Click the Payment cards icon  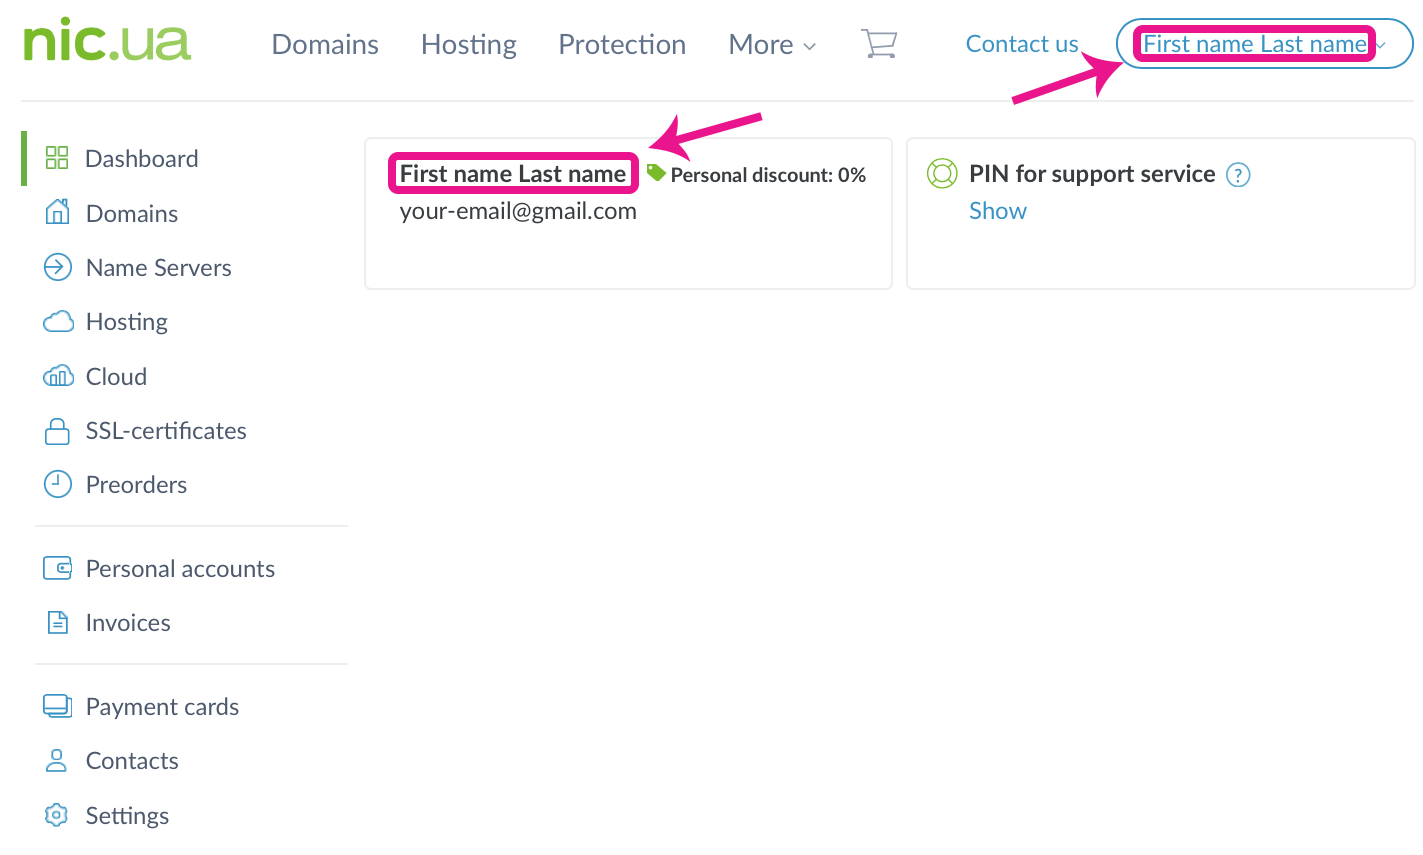57,706
